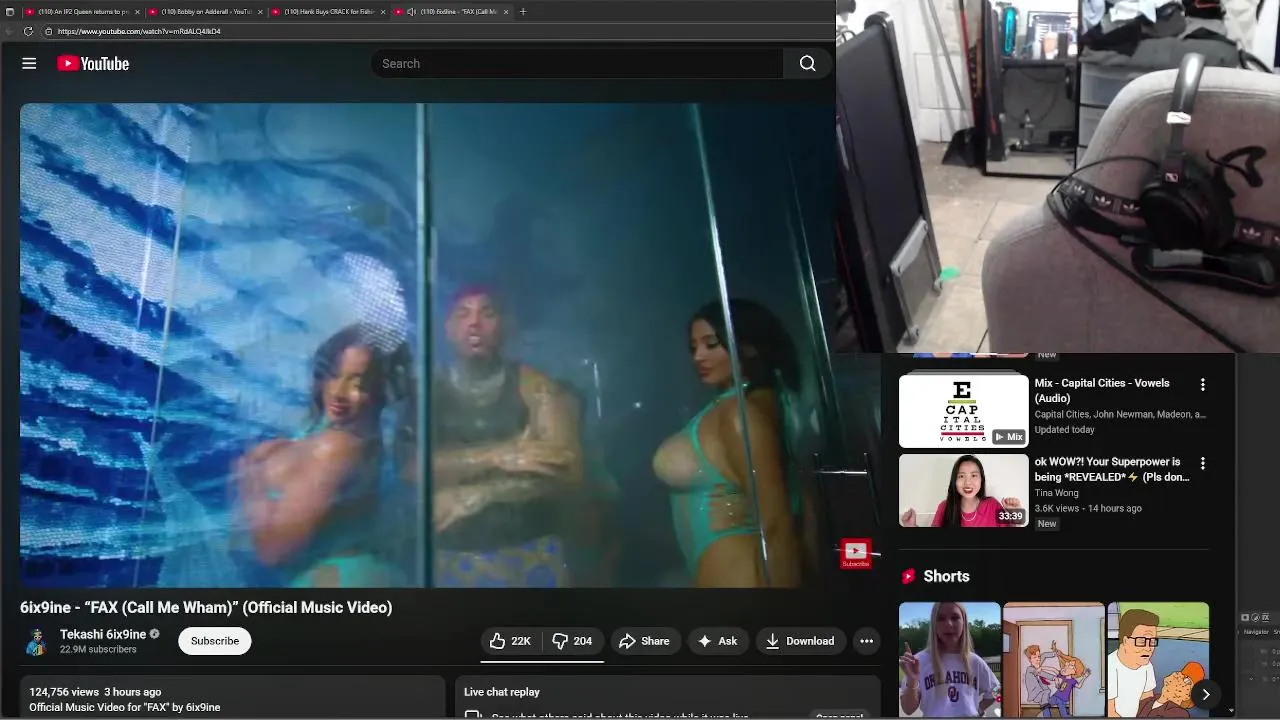The height and width of the screenshot is (720, 1280).
Task: Click the '124,756 views 3 hours ago' text
Action: pos(95,692)
